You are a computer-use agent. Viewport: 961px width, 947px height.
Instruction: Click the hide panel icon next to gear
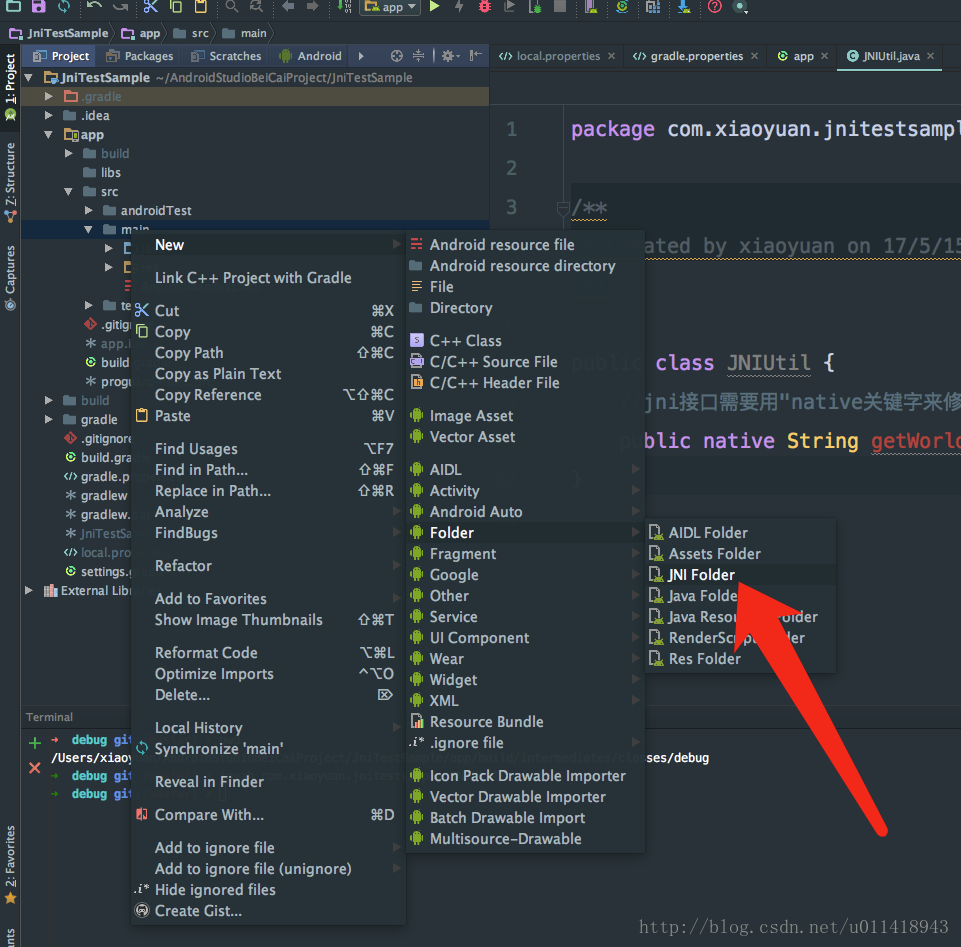(476, 56)
